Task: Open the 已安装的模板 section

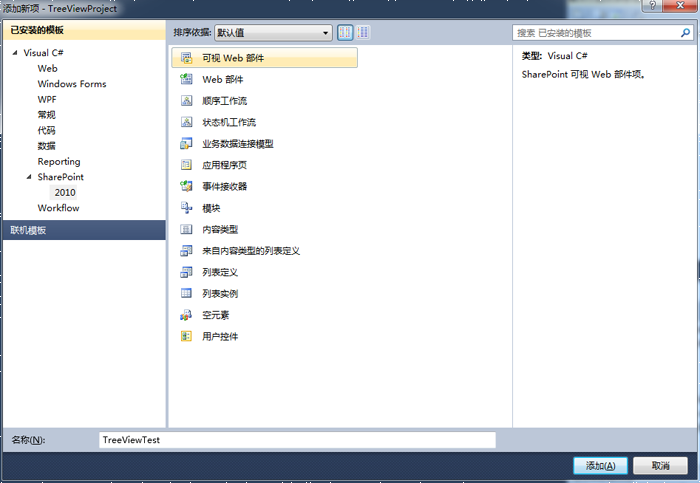Action: 84,30
